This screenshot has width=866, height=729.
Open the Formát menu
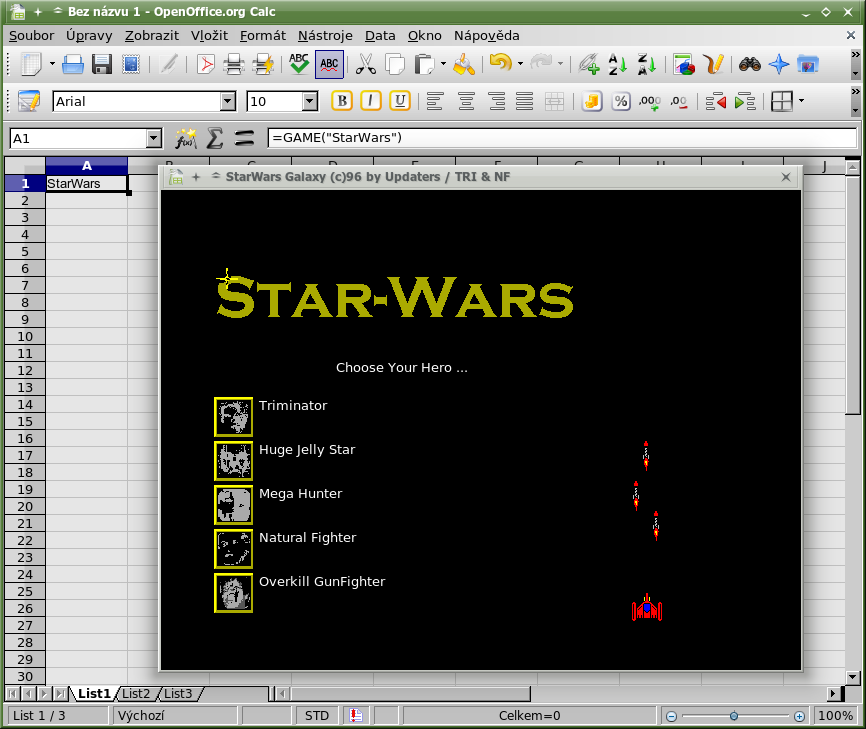tap(262, 36)
